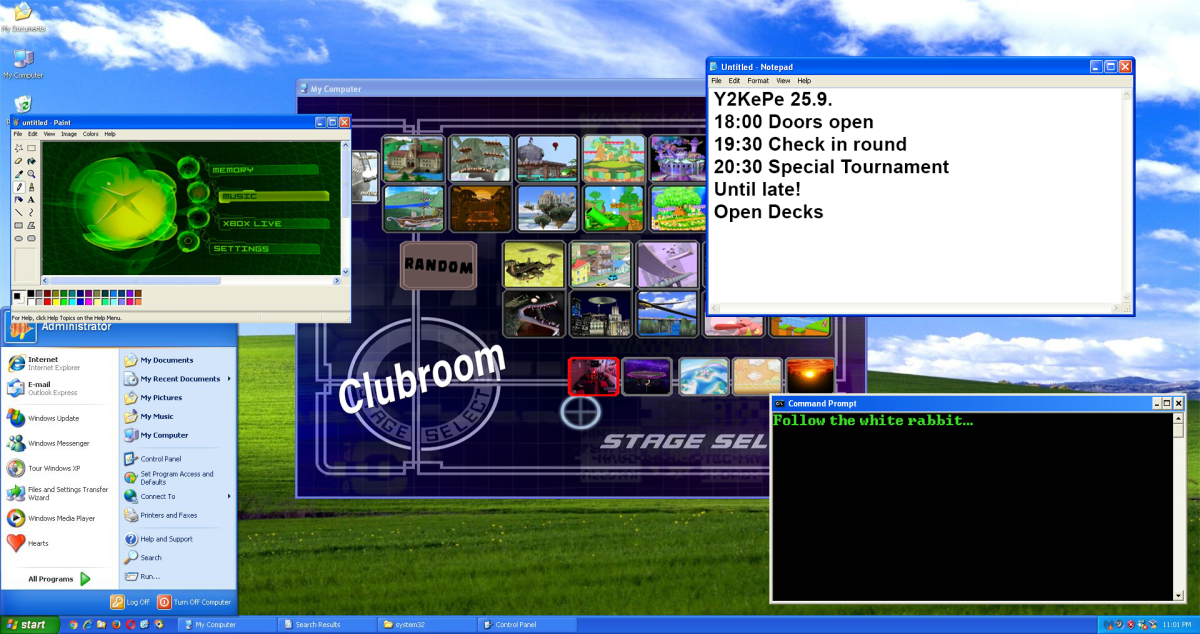Click Paint vertical scrollbar down arrow
This screenshot has height=634, width=1200.
point(345,272)
